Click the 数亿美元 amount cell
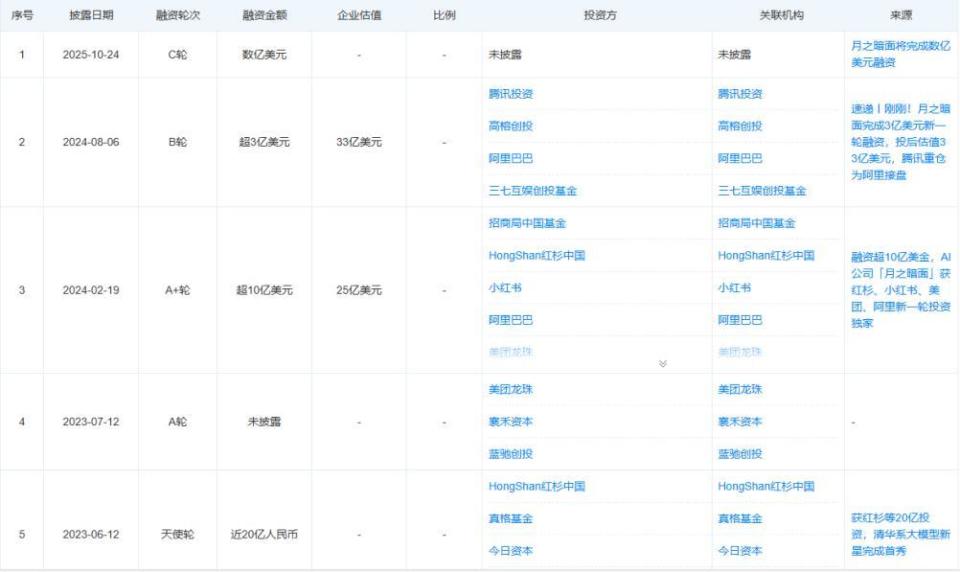Screen dimensions: 960x572 coord(264,55)
